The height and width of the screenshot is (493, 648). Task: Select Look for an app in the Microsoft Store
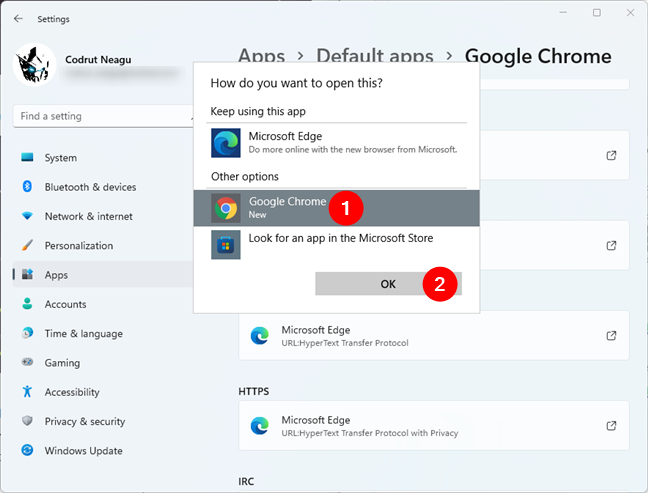pos(336,245)
